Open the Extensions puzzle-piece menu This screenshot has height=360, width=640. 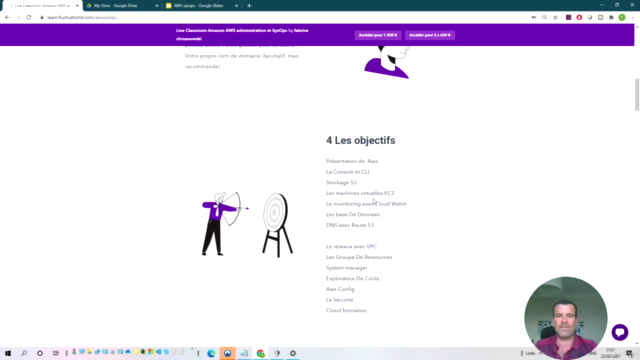pos(611,18)
